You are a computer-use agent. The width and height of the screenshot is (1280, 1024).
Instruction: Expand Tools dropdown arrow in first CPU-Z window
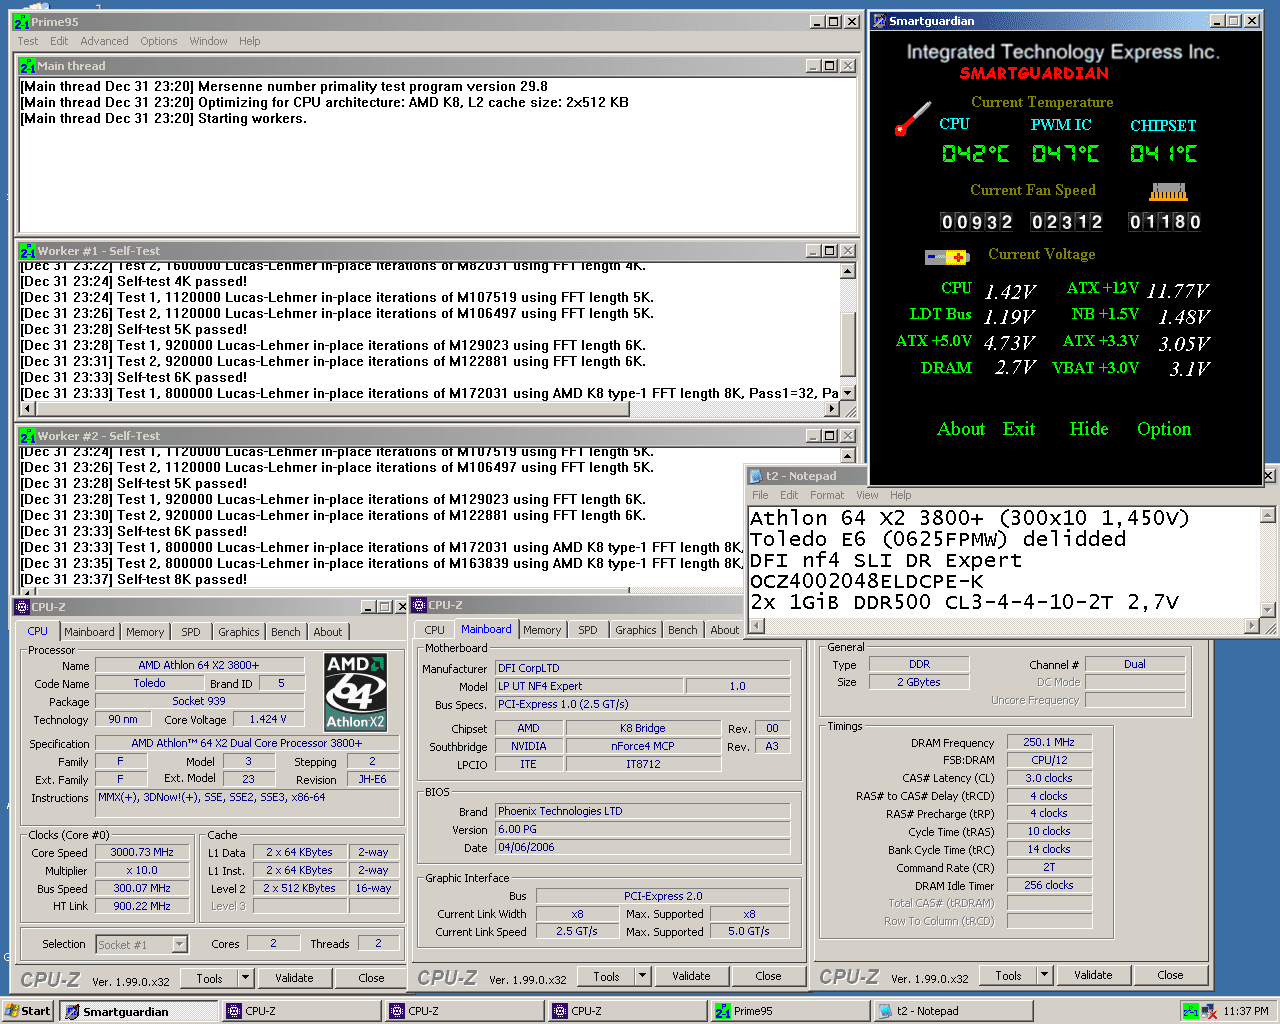pos(245,978)
